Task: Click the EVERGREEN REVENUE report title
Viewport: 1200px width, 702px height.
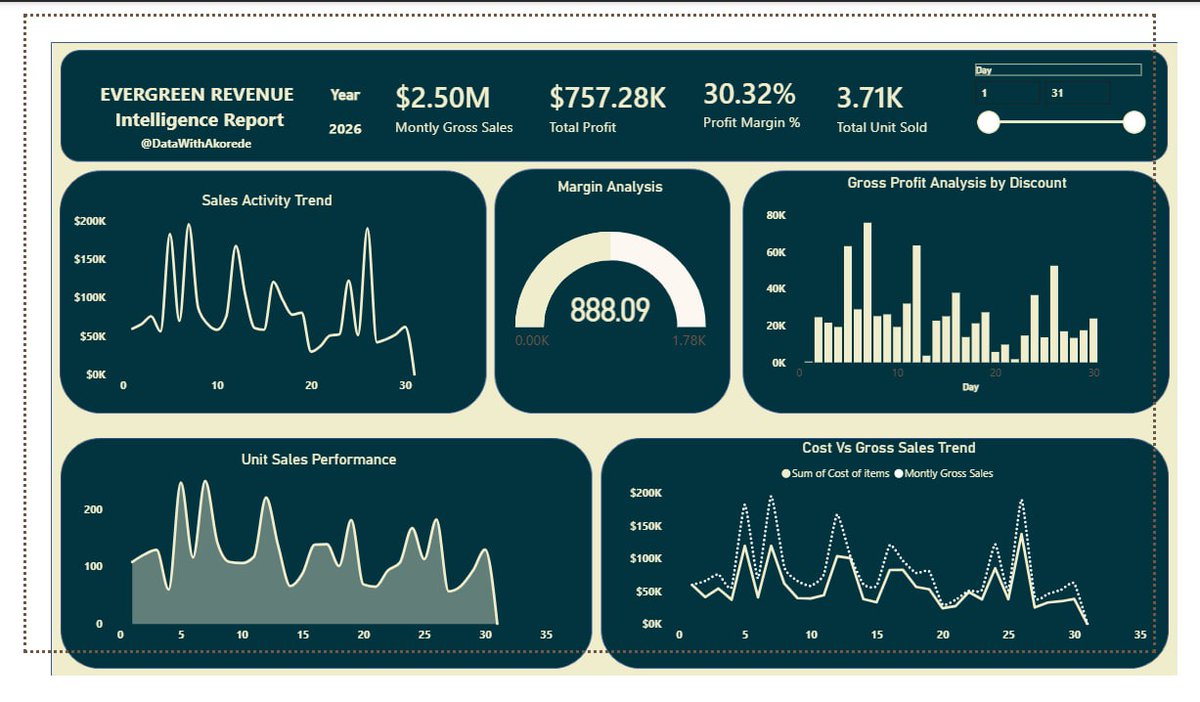Action: point(197,95)
